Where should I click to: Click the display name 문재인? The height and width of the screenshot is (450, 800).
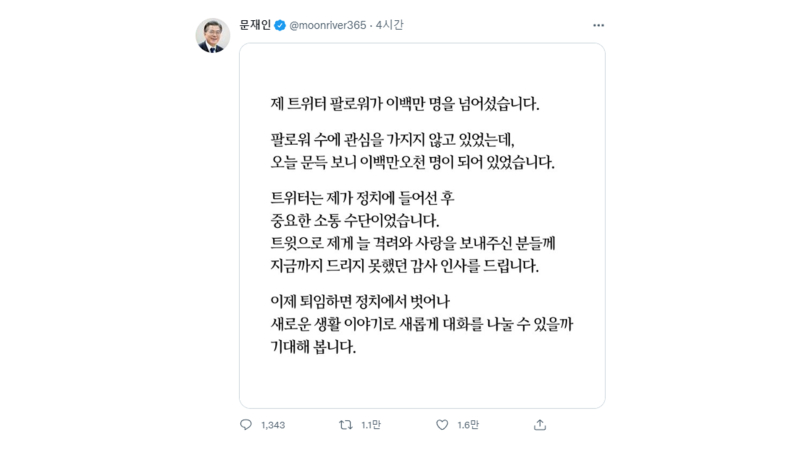[256, 24]
